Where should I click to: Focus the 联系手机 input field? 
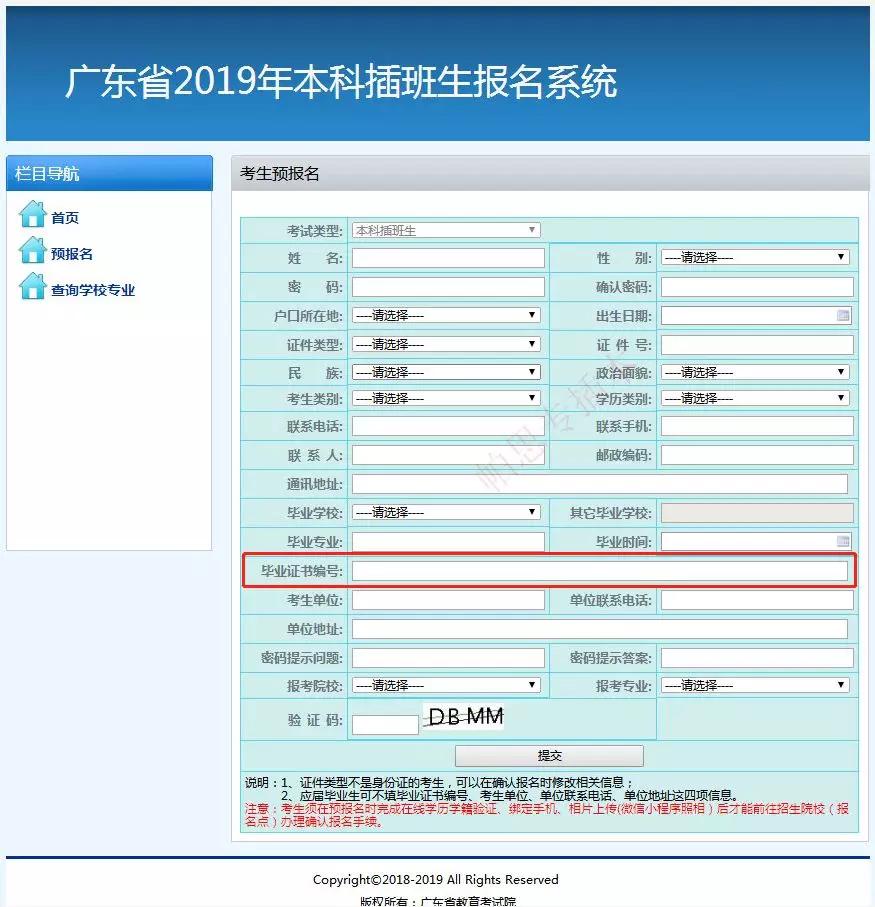point(757,426)
